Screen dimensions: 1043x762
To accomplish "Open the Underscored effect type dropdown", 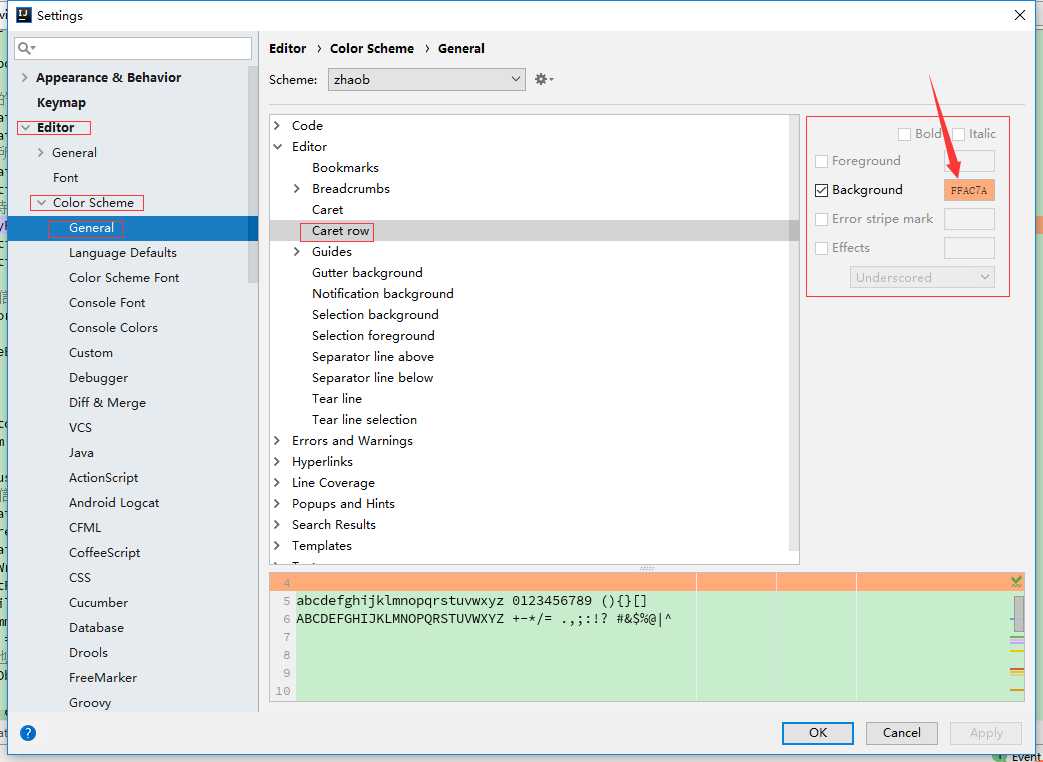I will pyautogui.click(x=922, y=277).
